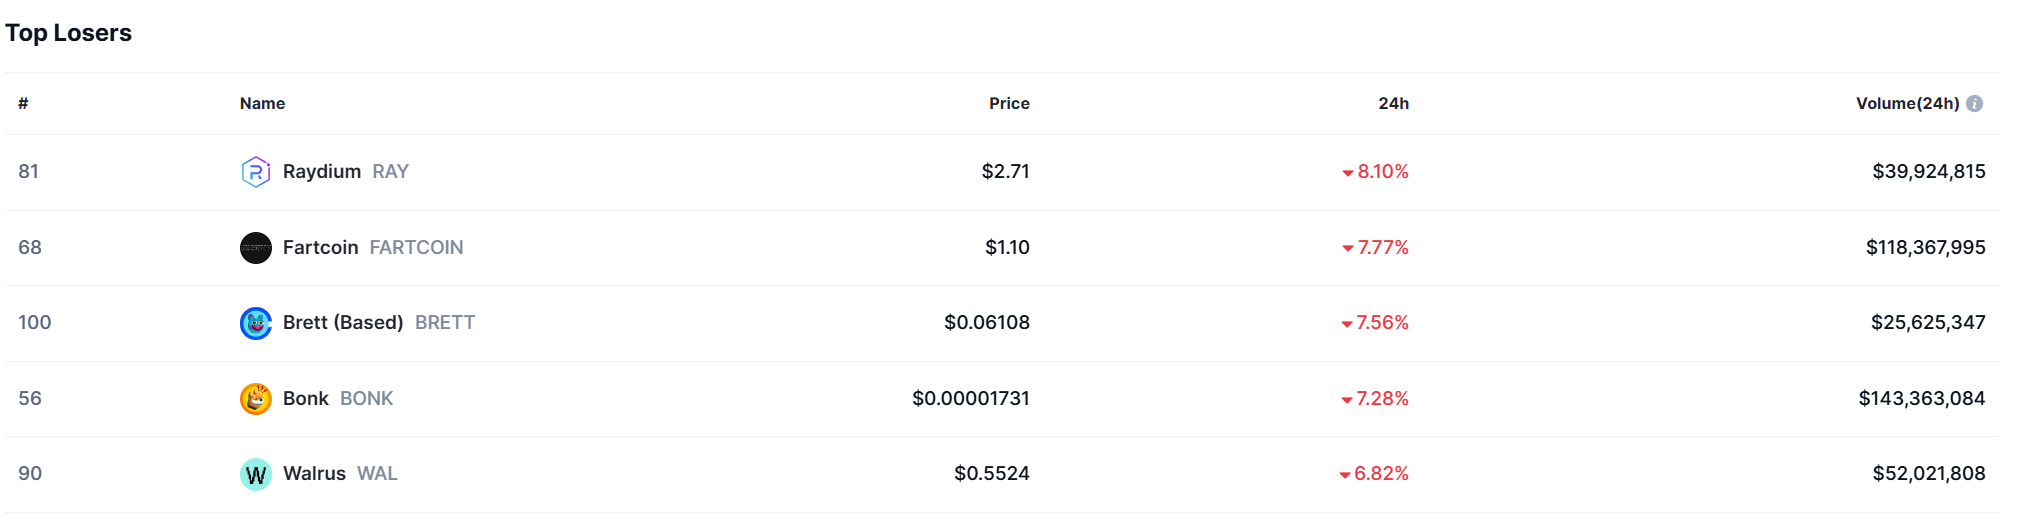This screenshot has width=2020, height=524.
Task: Click the Fartcoin volume $118,367,995
Action: coord(1925,248)
